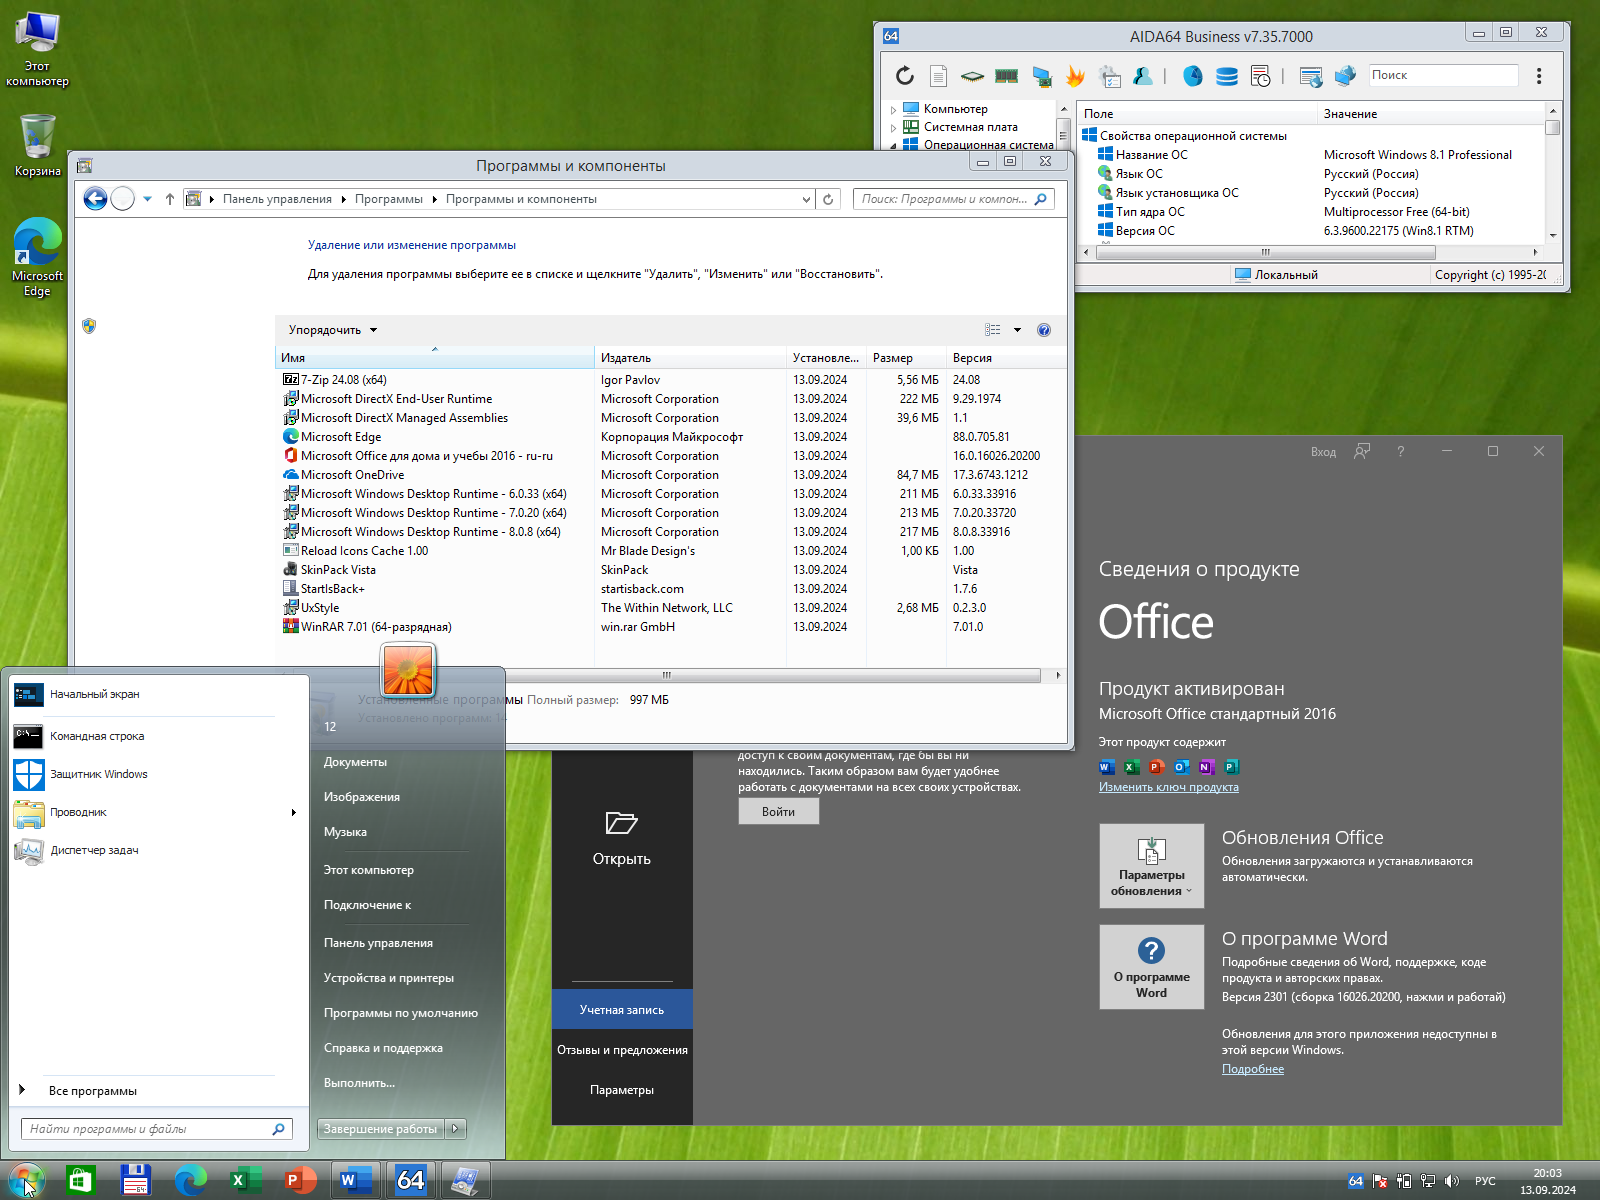Click the CPU chip icon in AIDA64 toolbar
The image size is (1600, 1200).
pyautogui.click(x=972, y=76)
